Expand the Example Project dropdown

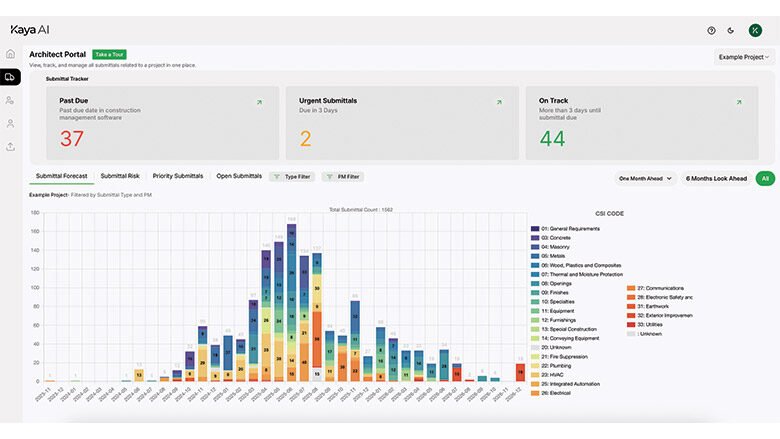[744, 57]
